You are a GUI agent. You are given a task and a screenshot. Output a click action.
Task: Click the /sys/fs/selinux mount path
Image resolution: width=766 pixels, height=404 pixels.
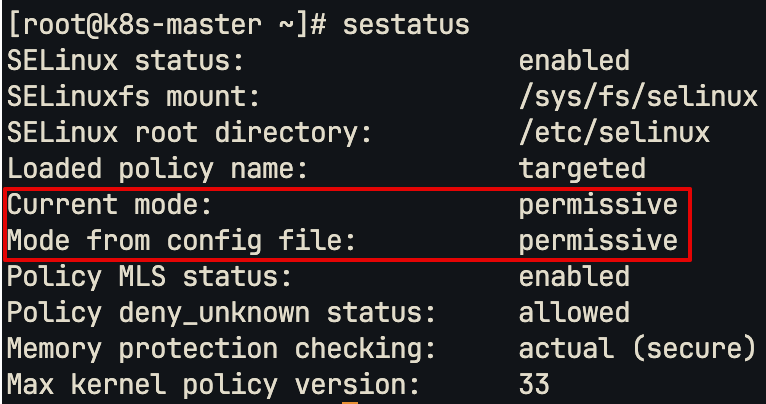coord(638,98)
